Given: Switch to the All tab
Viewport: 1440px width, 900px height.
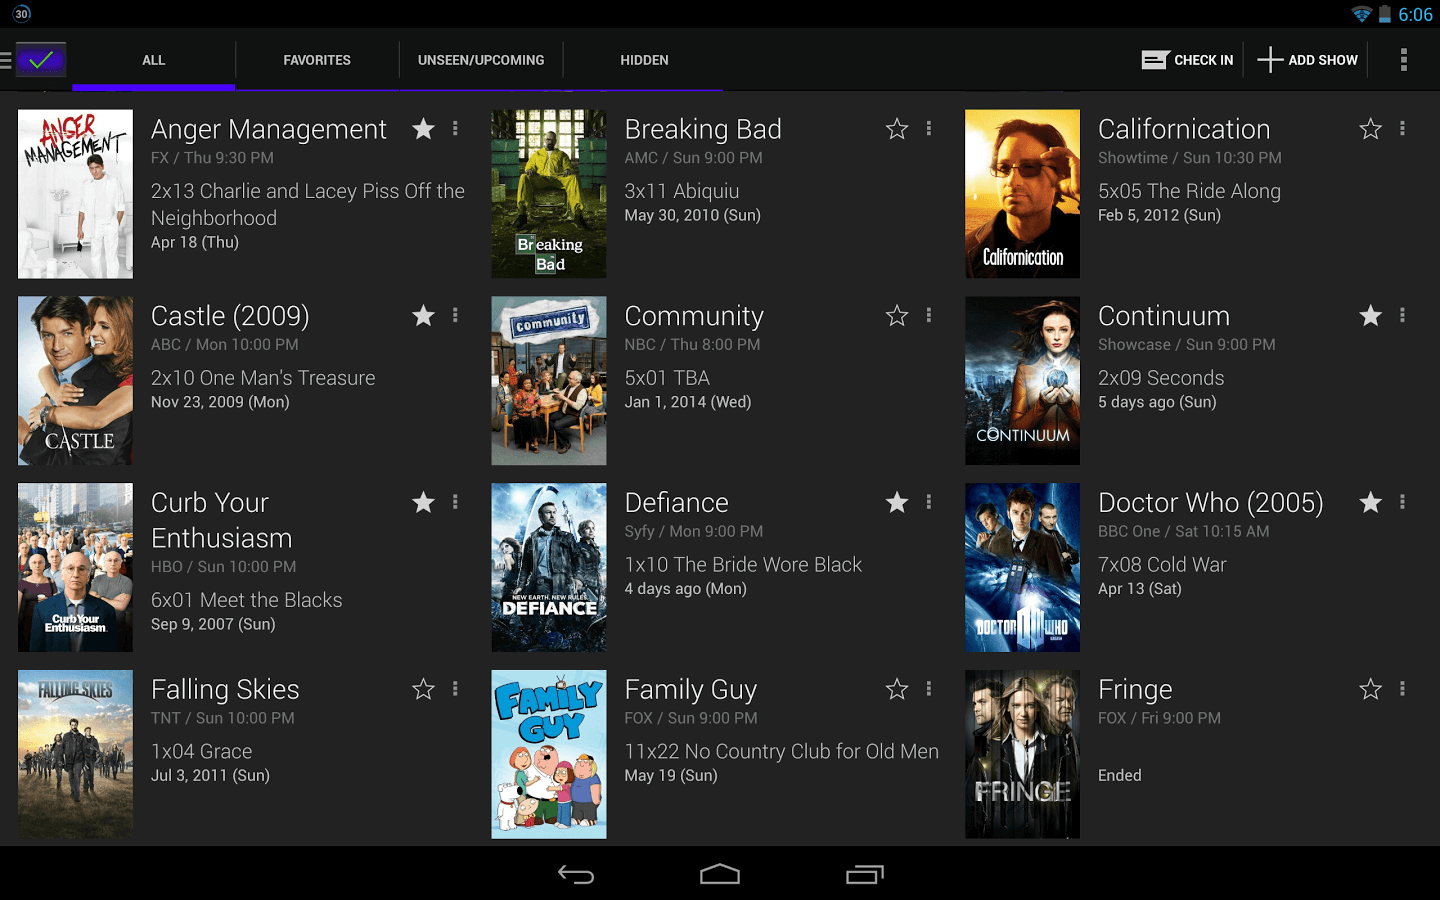Looking at the screenshot, I should pos(154,60).
